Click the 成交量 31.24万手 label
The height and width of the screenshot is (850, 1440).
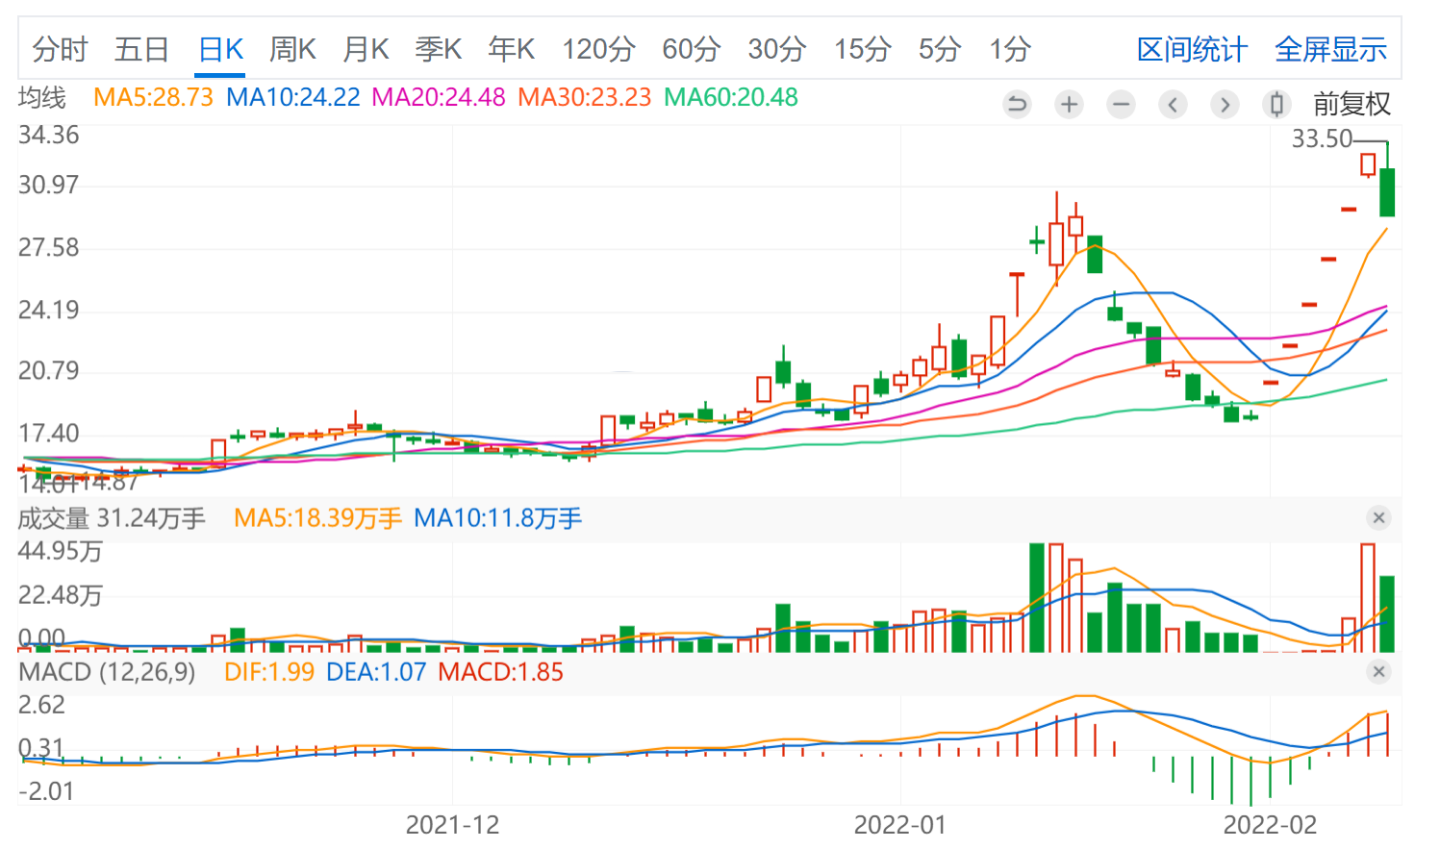tap(112, 518)
